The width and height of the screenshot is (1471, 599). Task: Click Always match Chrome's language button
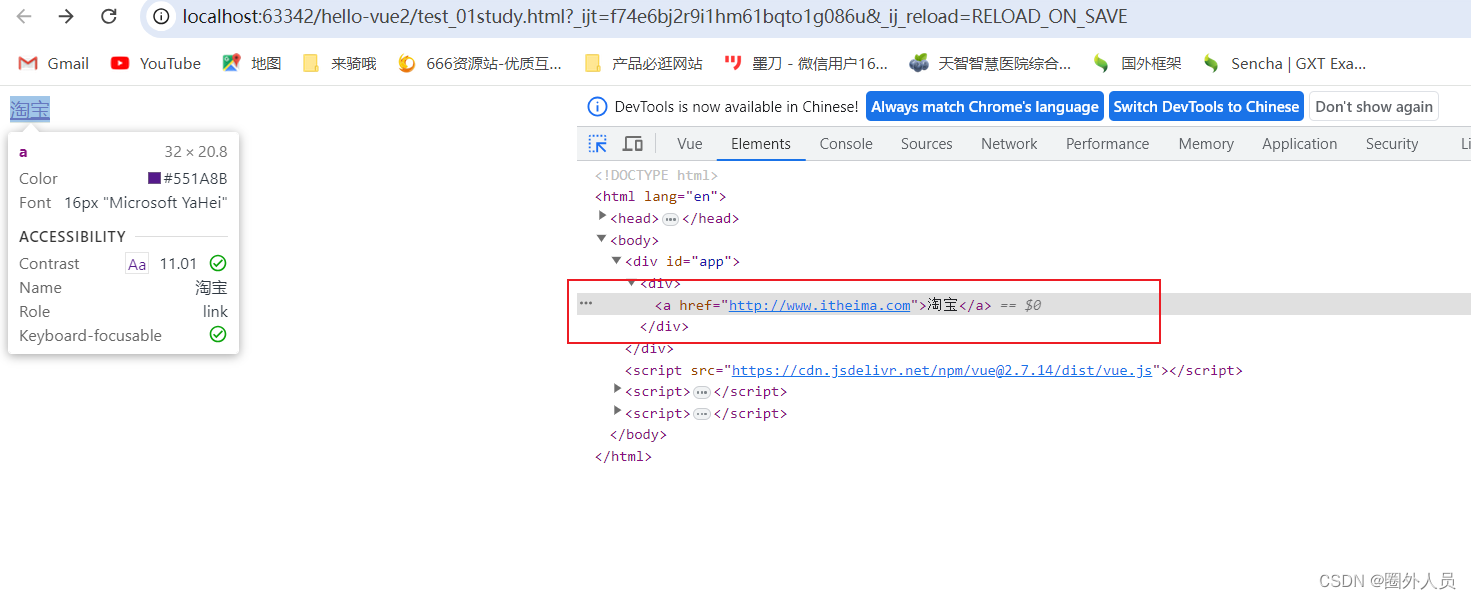click(x=985, y=107)
